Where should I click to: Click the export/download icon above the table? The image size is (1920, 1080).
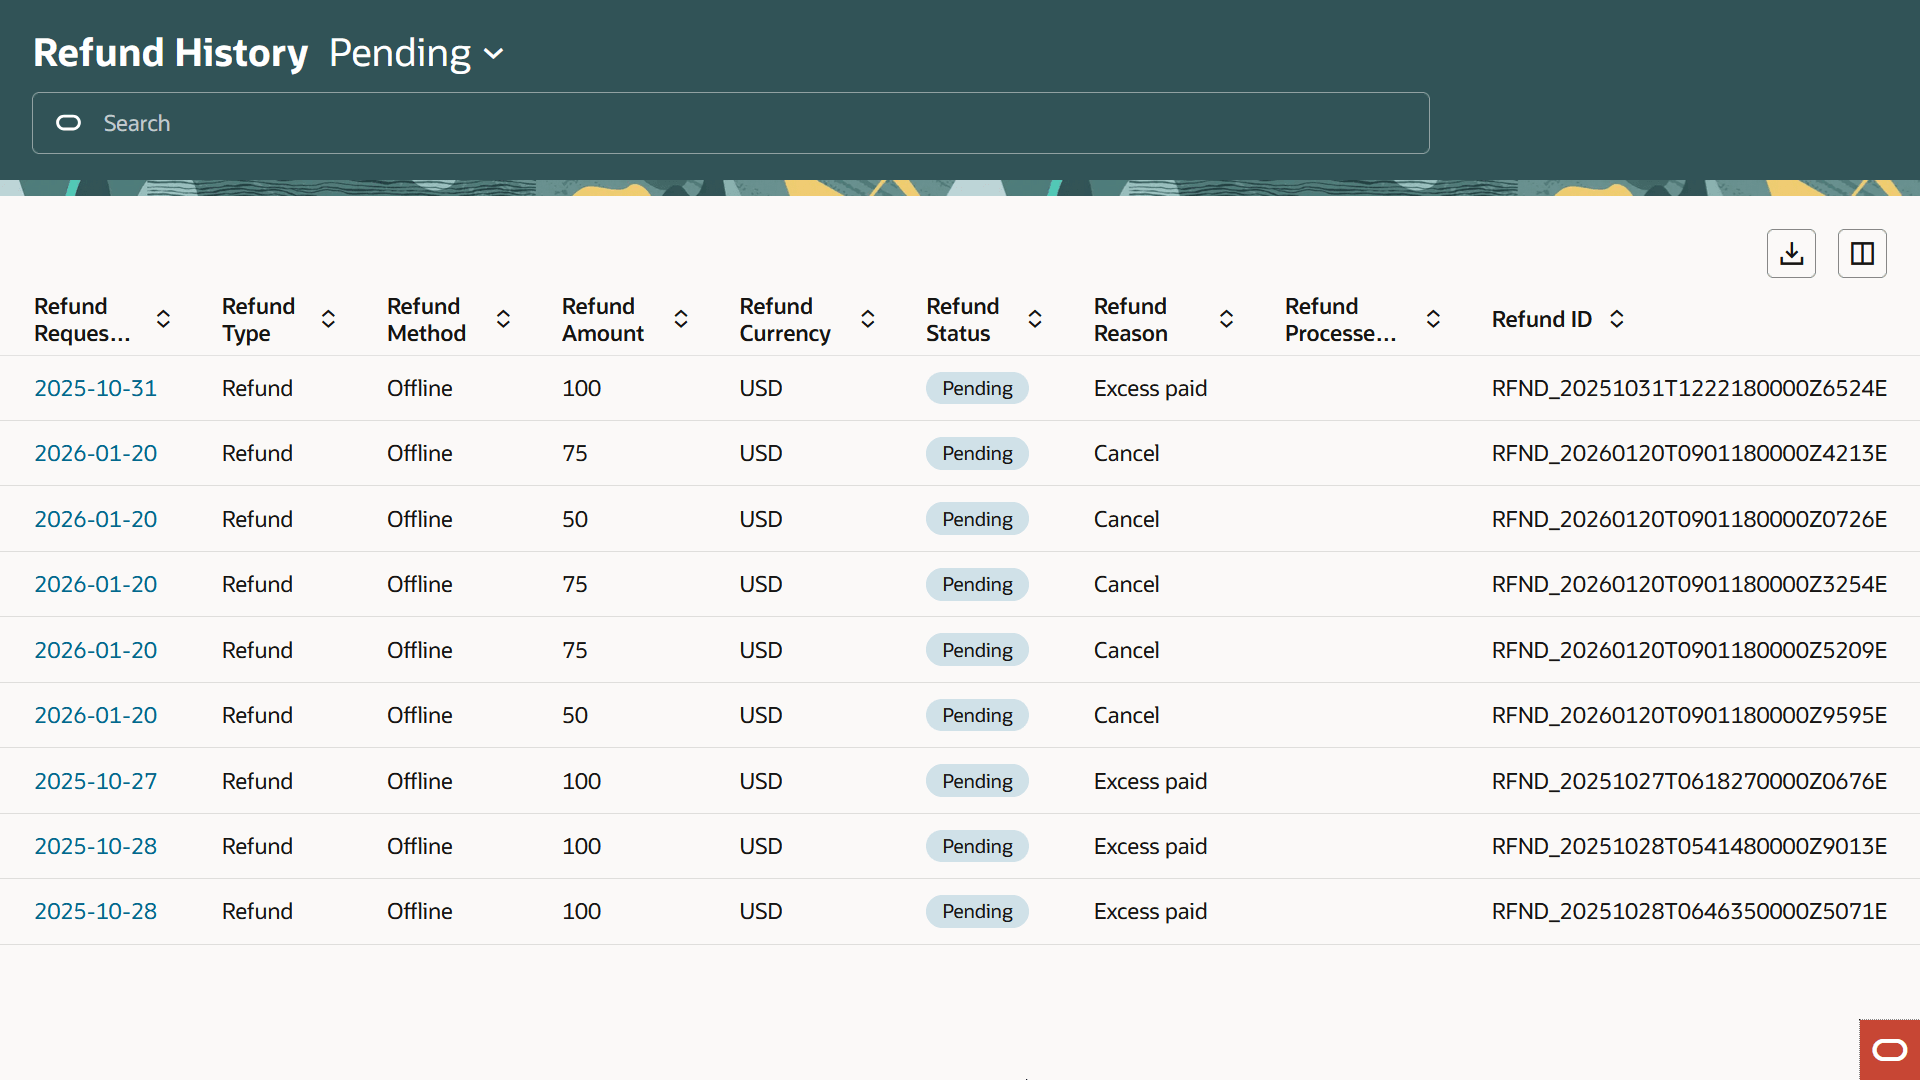[1791, 253]
